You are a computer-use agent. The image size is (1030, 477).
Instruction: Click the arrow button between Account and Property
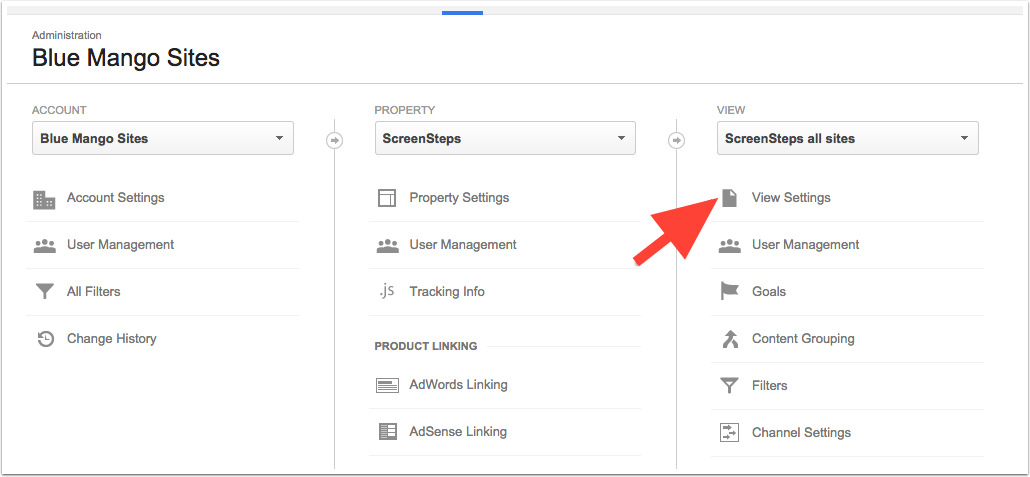pyautogui.click(x=335, y=140)
